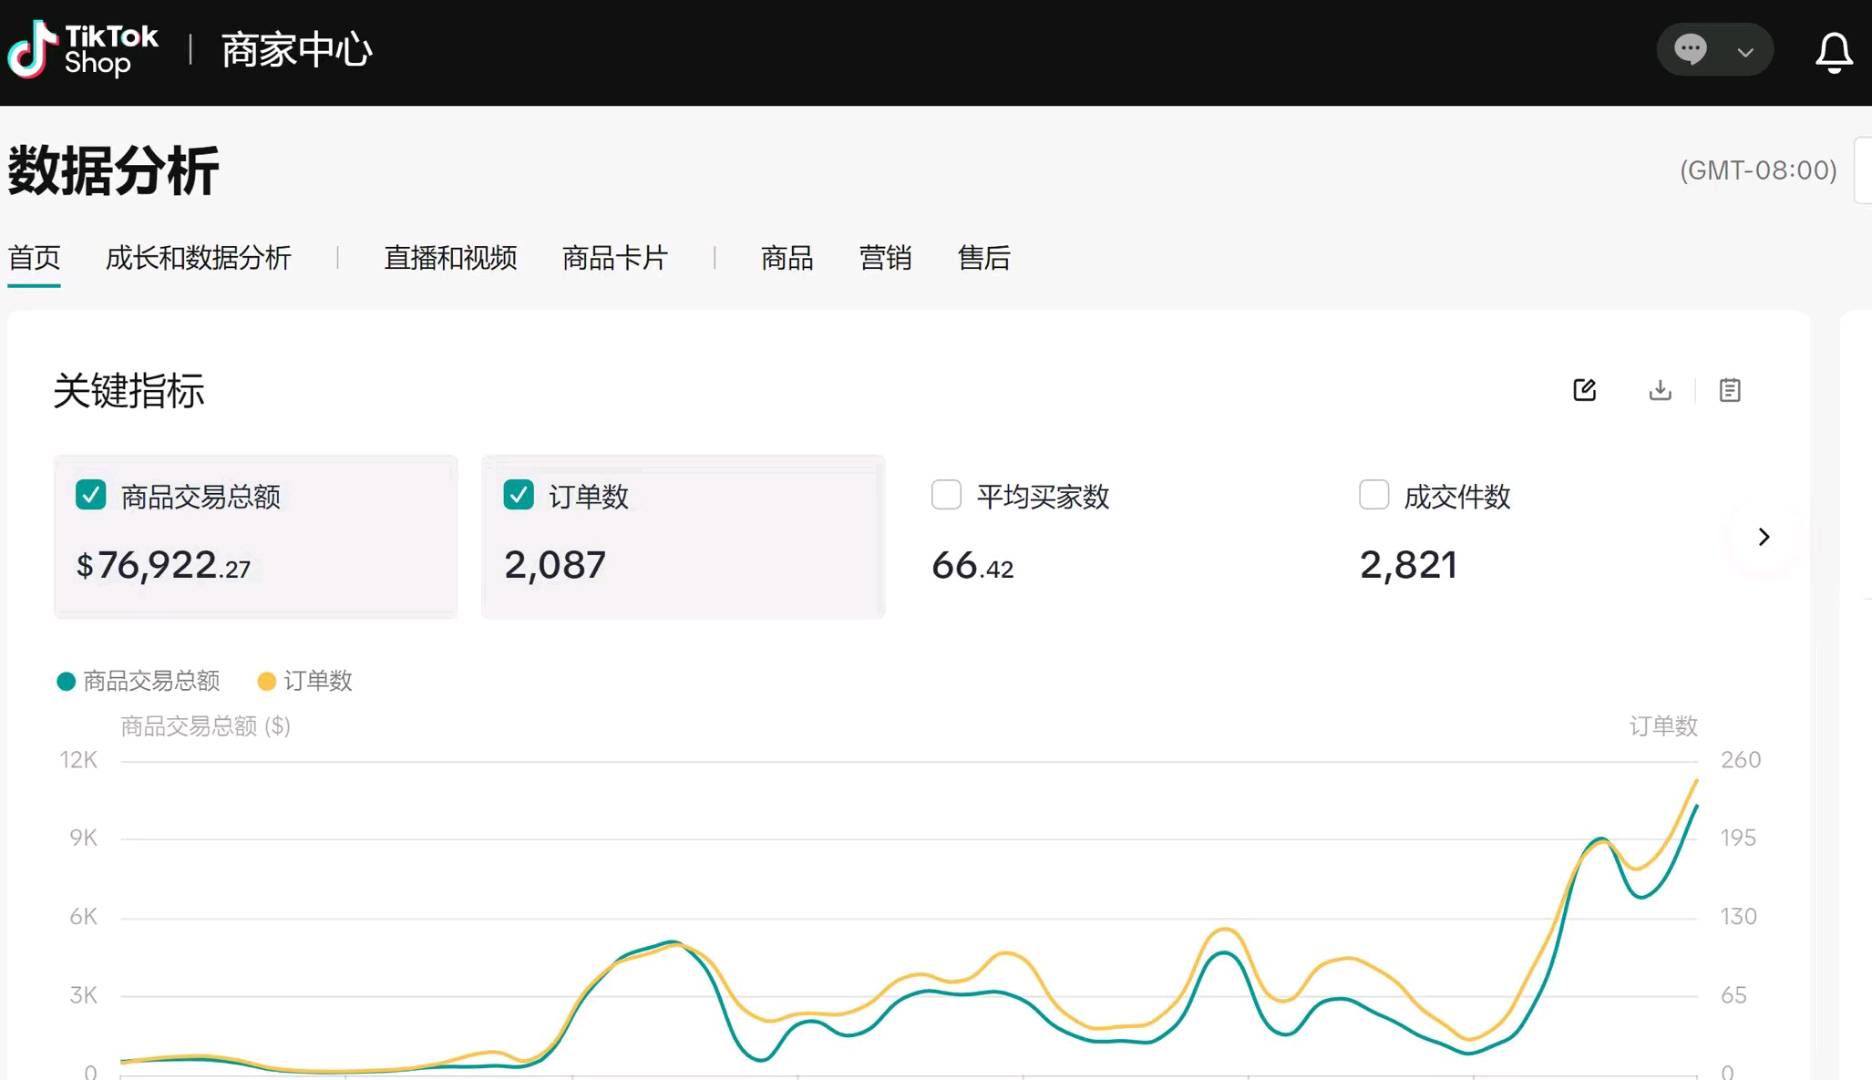Open the notifications bell
Viewport: 1872px width, 1080px height.
(x=1833, y=52)
